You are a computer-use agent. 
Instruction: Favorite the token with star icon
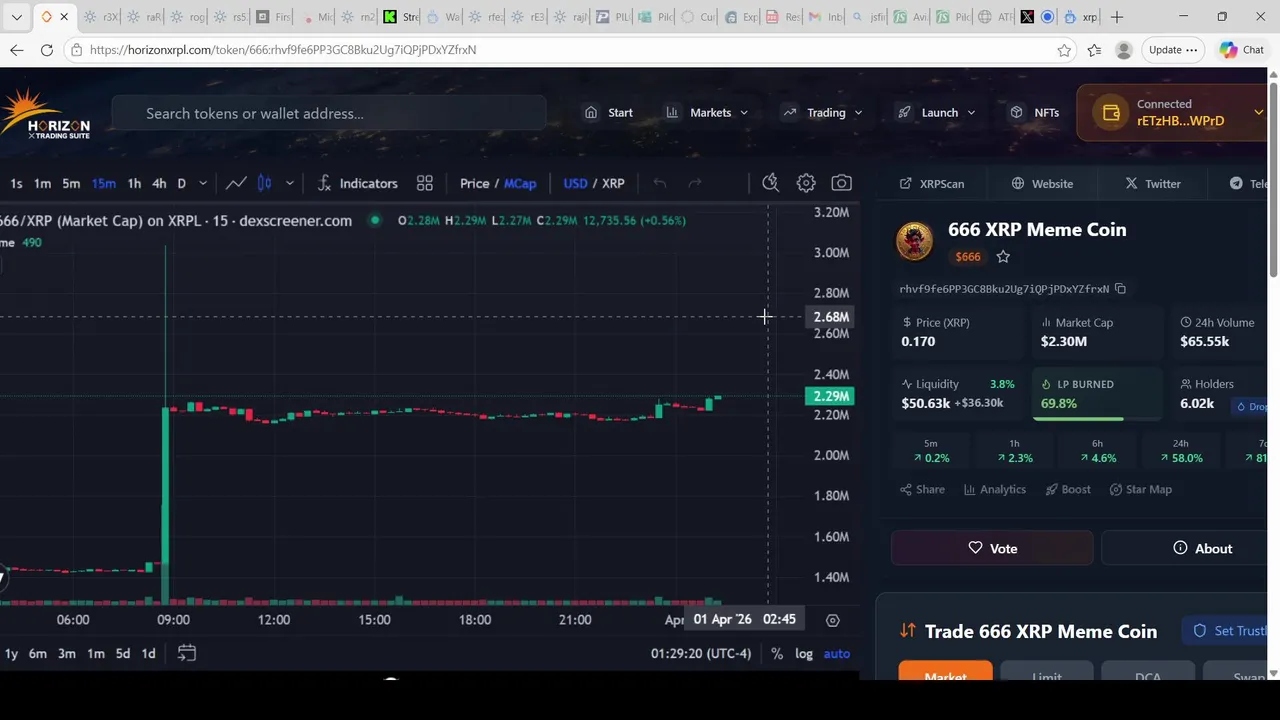[x=1003, y=257]
